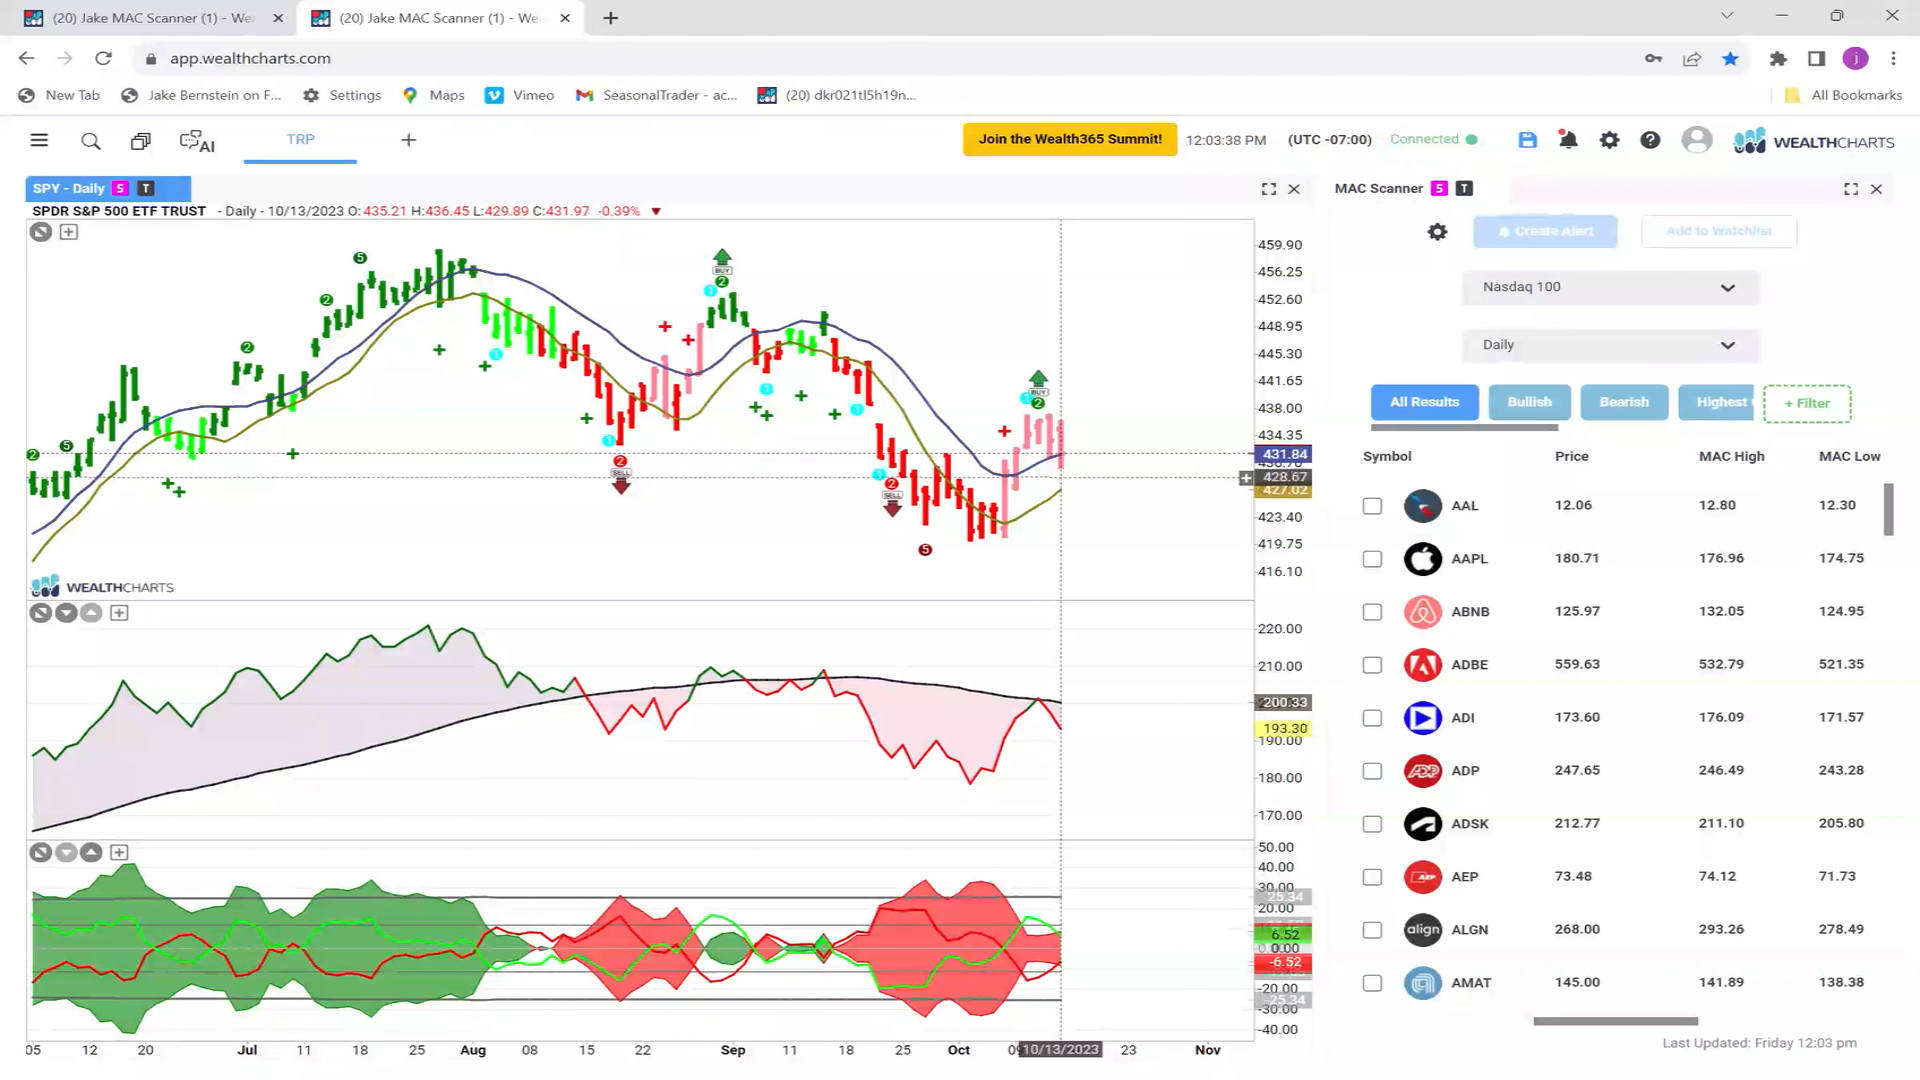
Task: Click the + Filter button
Action: (x=1807, y=403)
